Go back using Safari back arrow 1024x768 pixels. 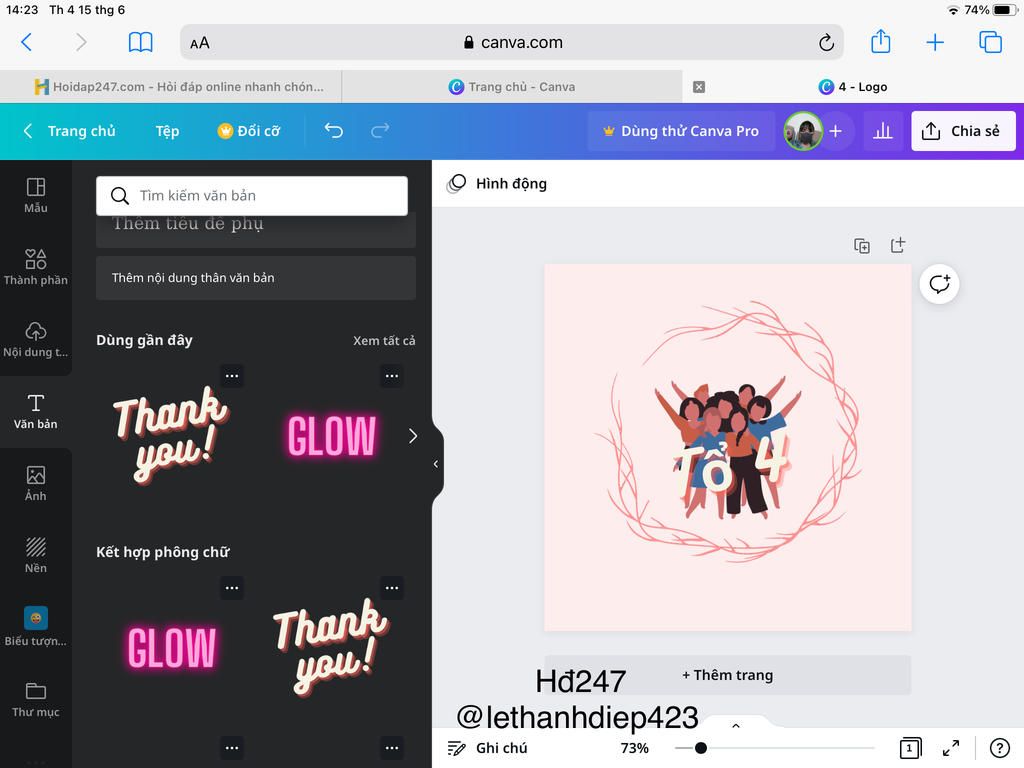[x=26, y=42]
